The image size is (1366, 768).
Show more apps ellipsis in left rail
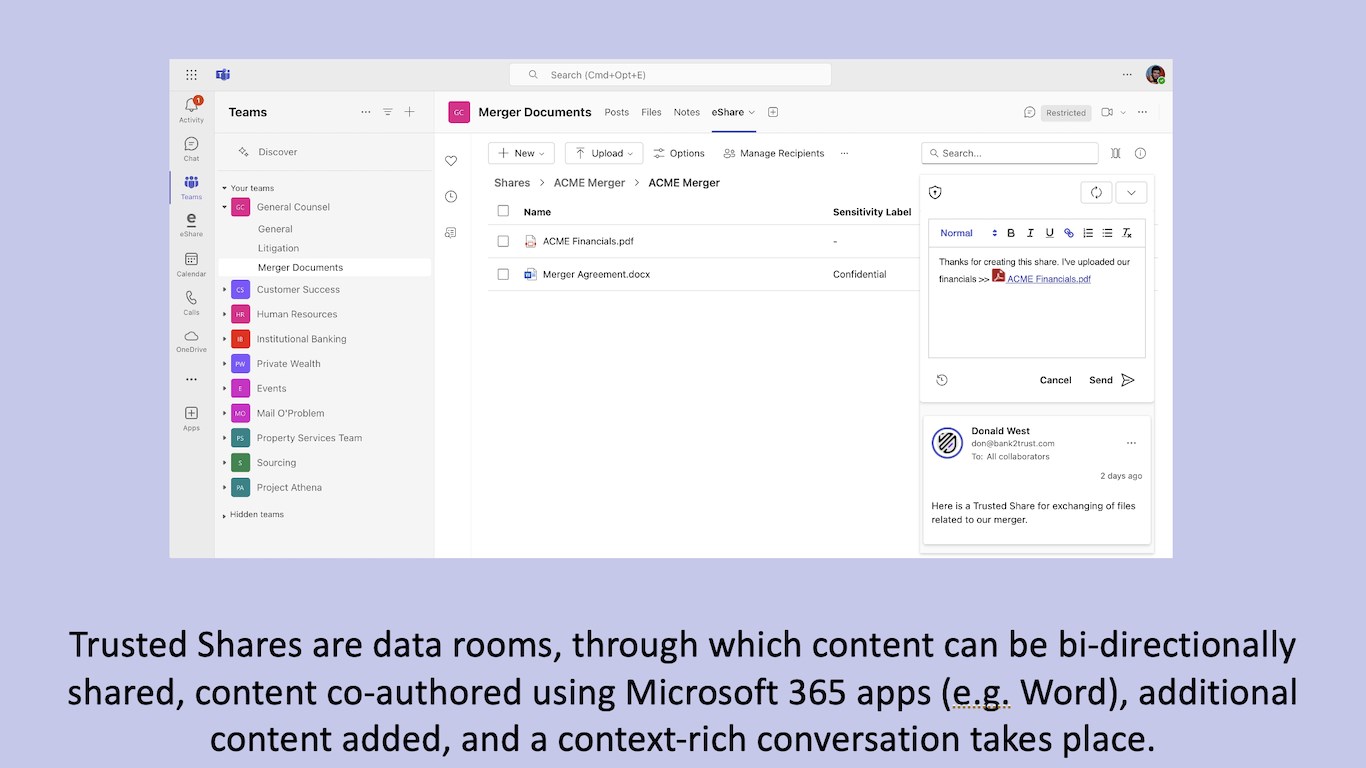point(191,380)
